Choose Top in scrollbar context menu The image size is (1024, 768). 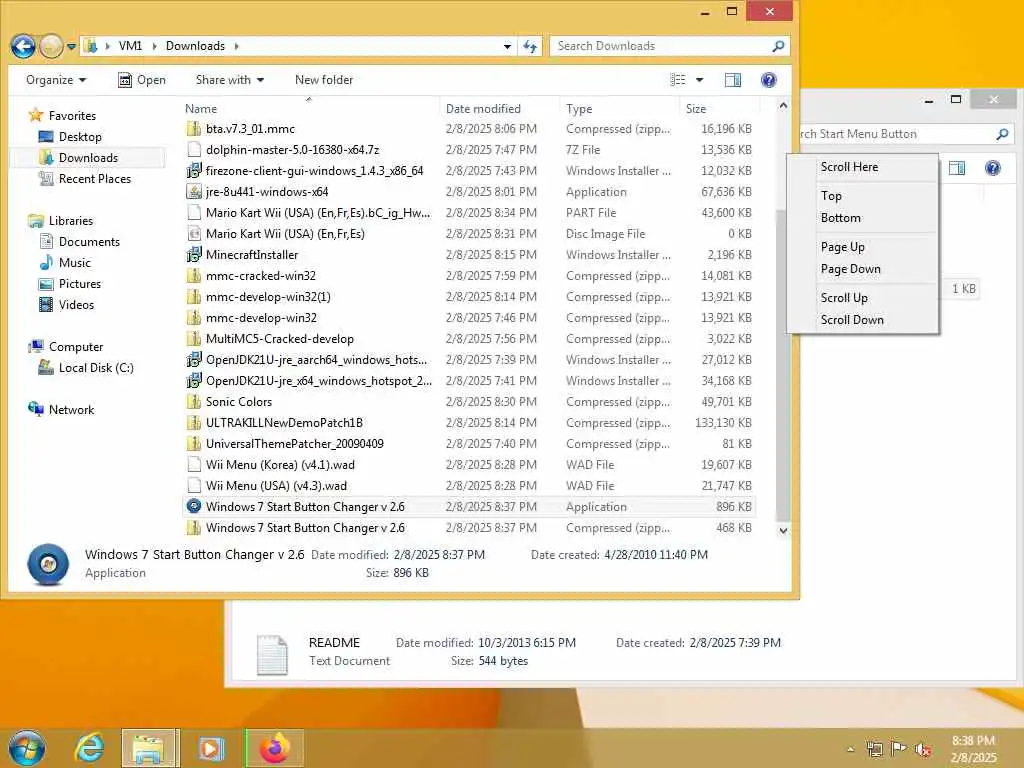[831, 195]
